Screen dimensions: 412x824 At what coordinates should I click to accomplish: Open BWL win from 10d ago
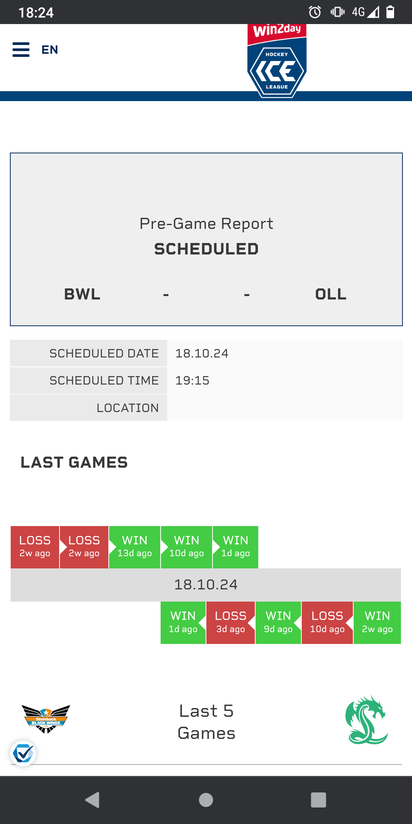click(186, 547)
